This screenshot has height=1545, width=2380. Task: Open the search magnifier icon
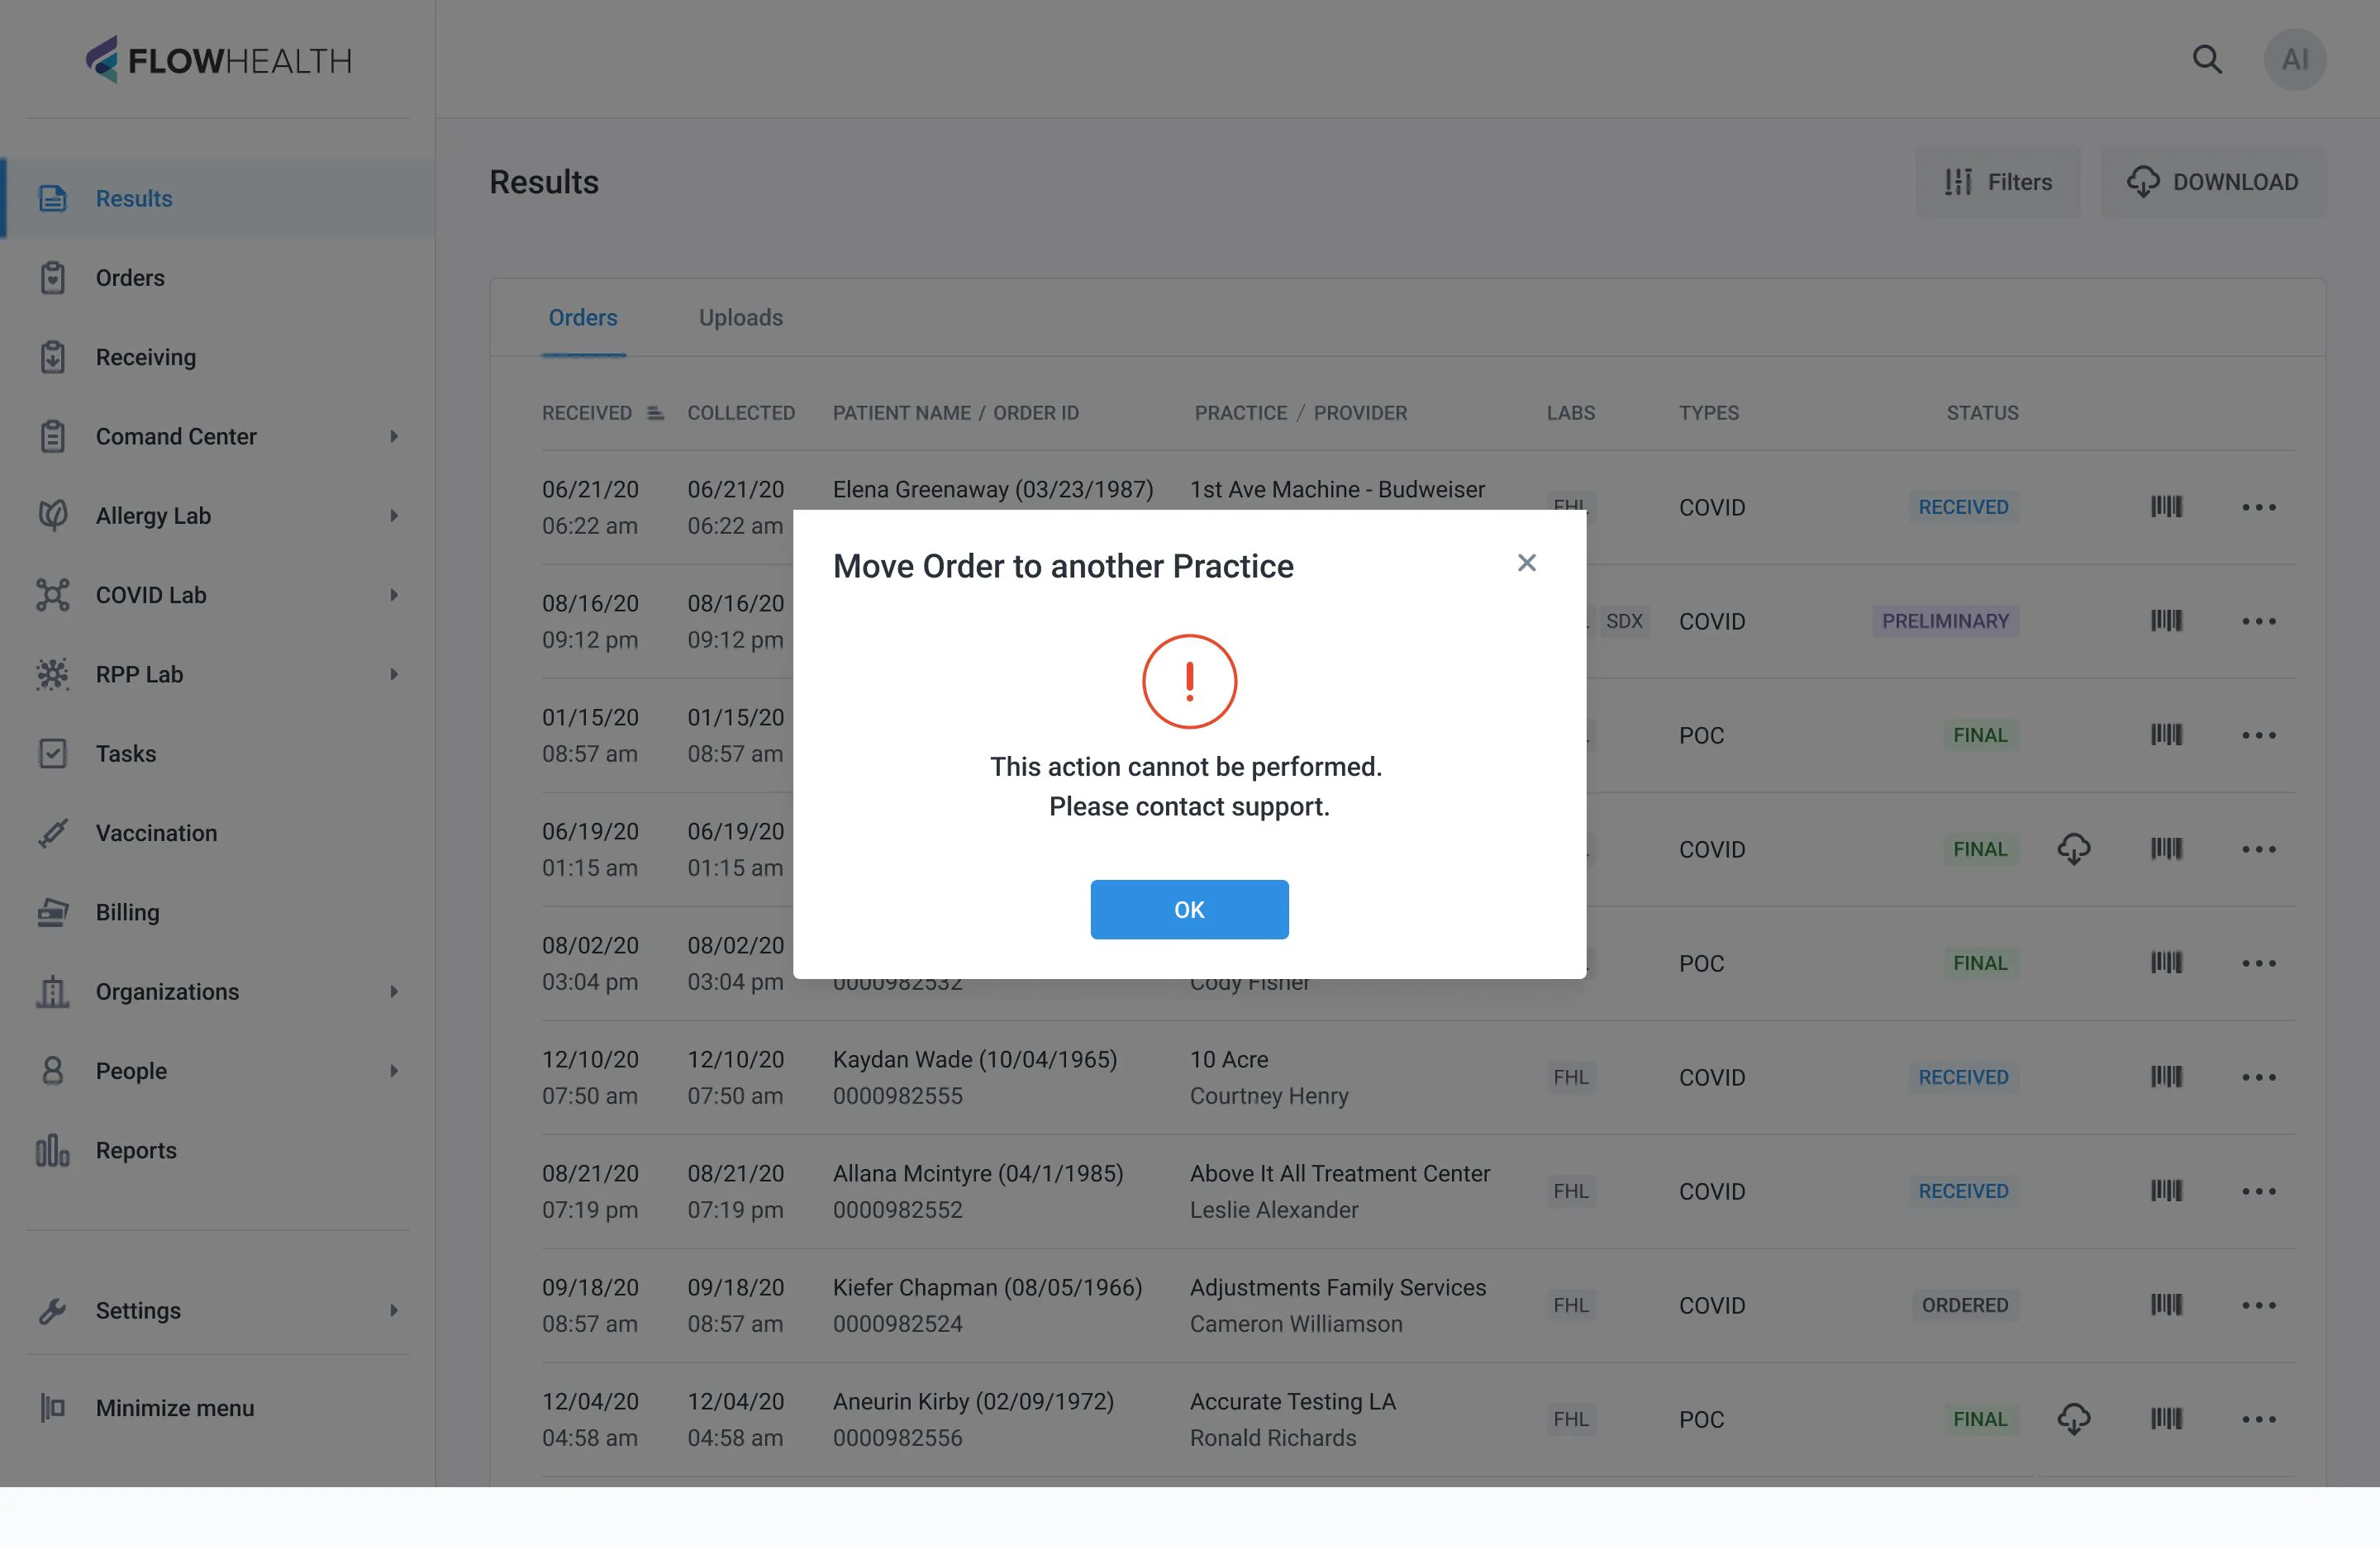click(x=2207, y=60)
